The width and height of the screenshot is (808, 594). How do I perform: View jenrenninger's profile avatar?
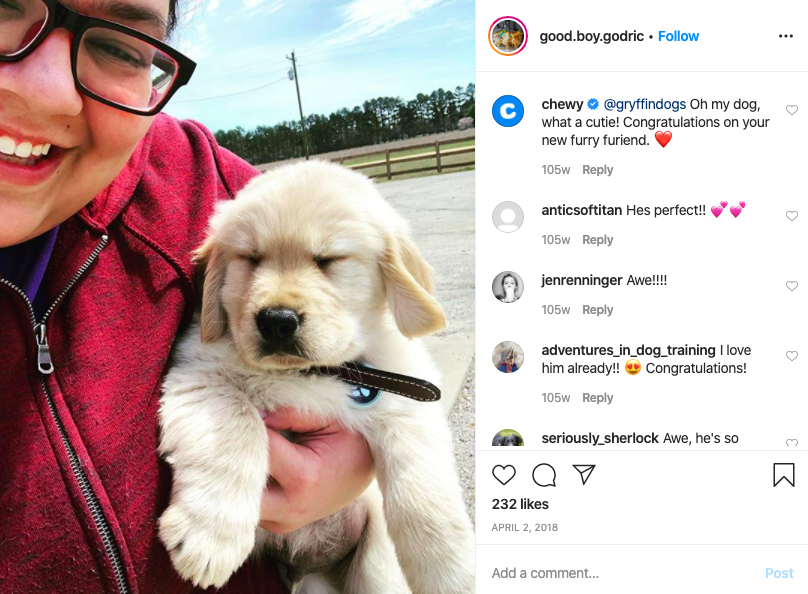[x=508, y=286]
